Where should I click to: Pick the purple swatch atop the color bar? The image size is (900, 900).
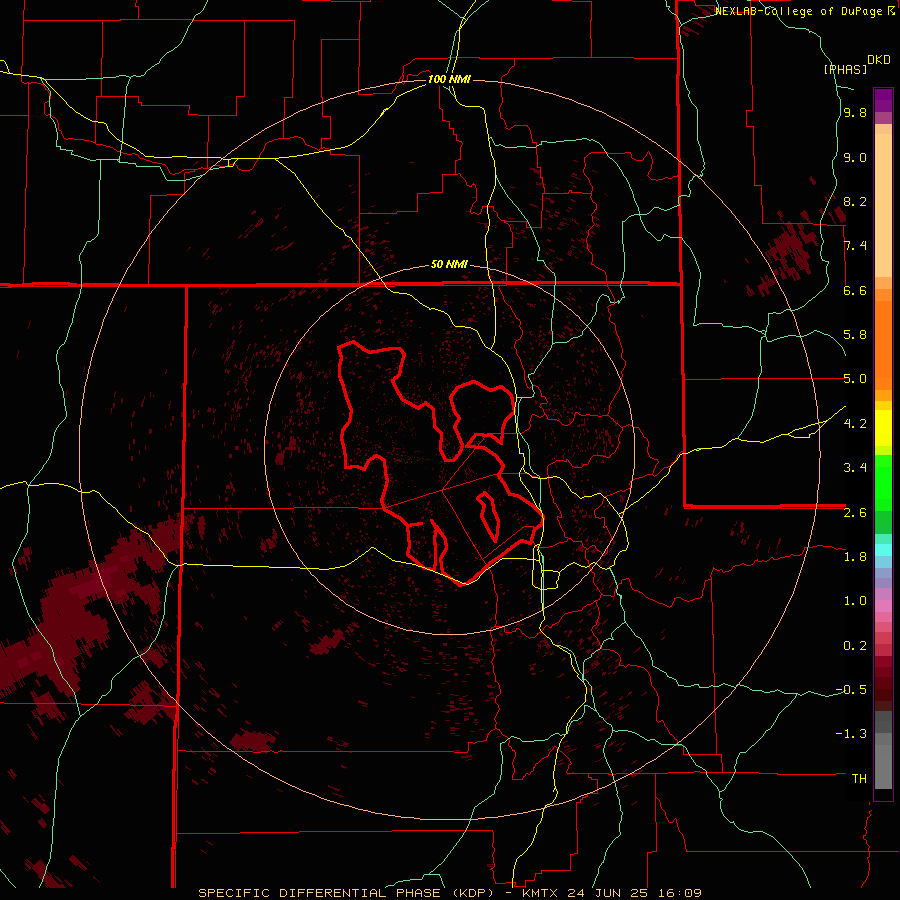click(883, 100)
